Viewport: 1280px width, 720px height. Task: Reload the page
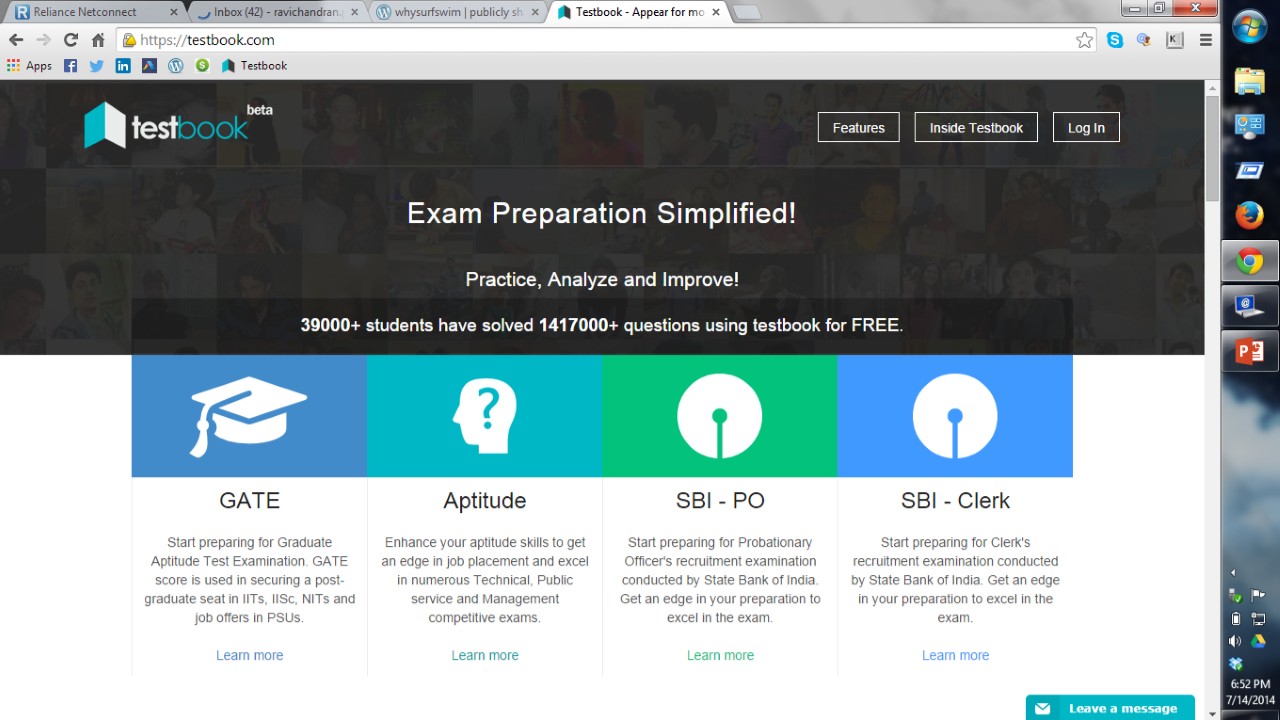point(70,40)
